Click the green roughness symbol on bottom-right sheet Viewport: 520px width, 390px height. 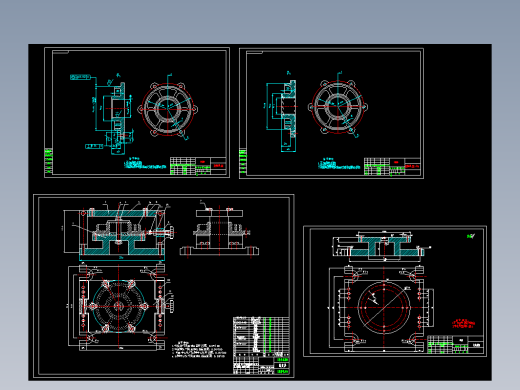(471, 236)
